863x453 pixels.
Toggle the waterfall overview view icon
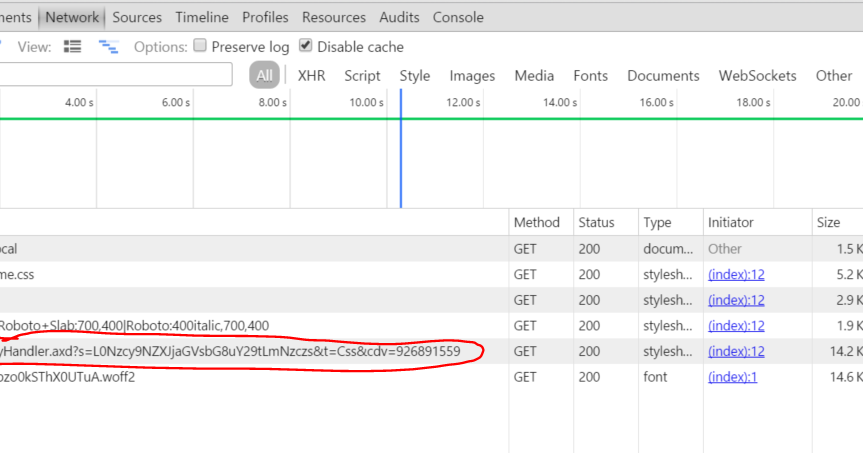coord(108,47)
